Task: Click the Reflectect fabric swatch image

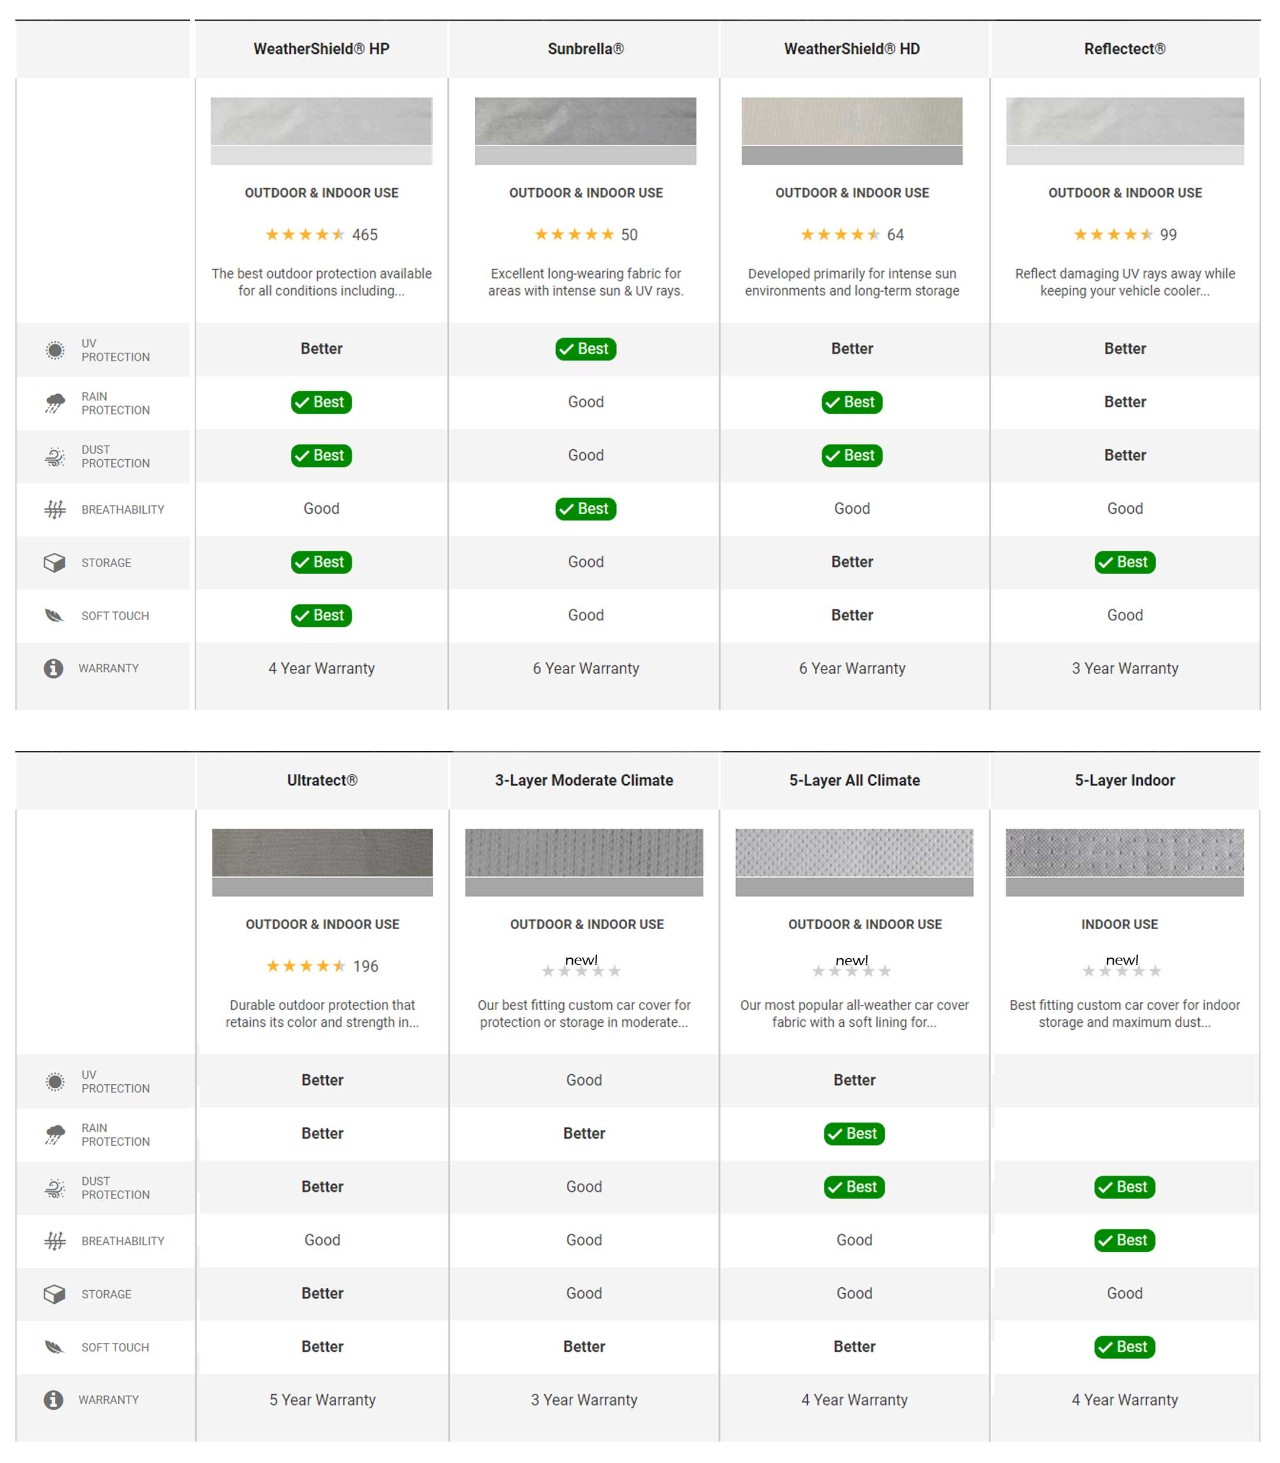Action: pos(1125,131)
